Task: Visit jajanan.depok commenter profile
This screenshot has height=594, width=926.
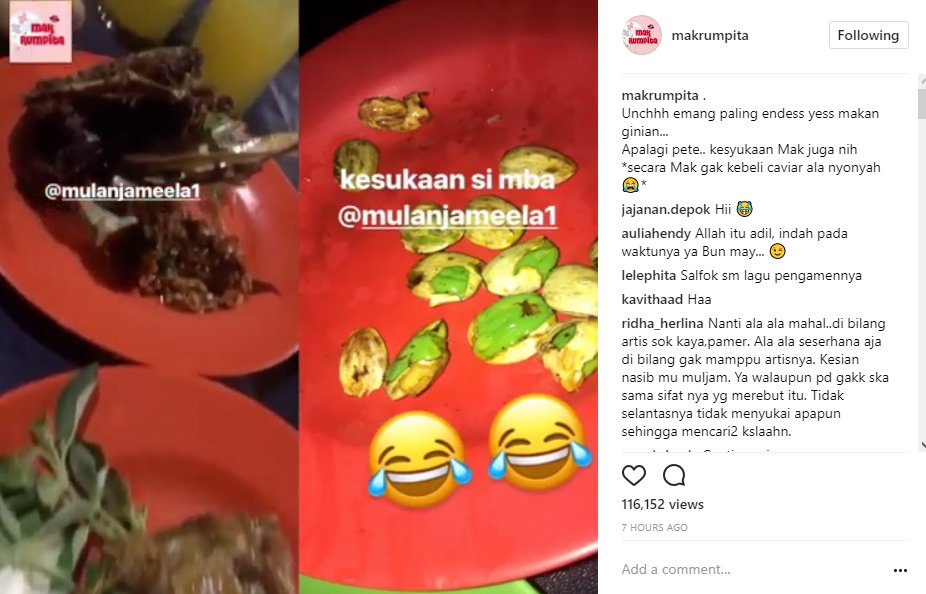Action: click(666, 209)
